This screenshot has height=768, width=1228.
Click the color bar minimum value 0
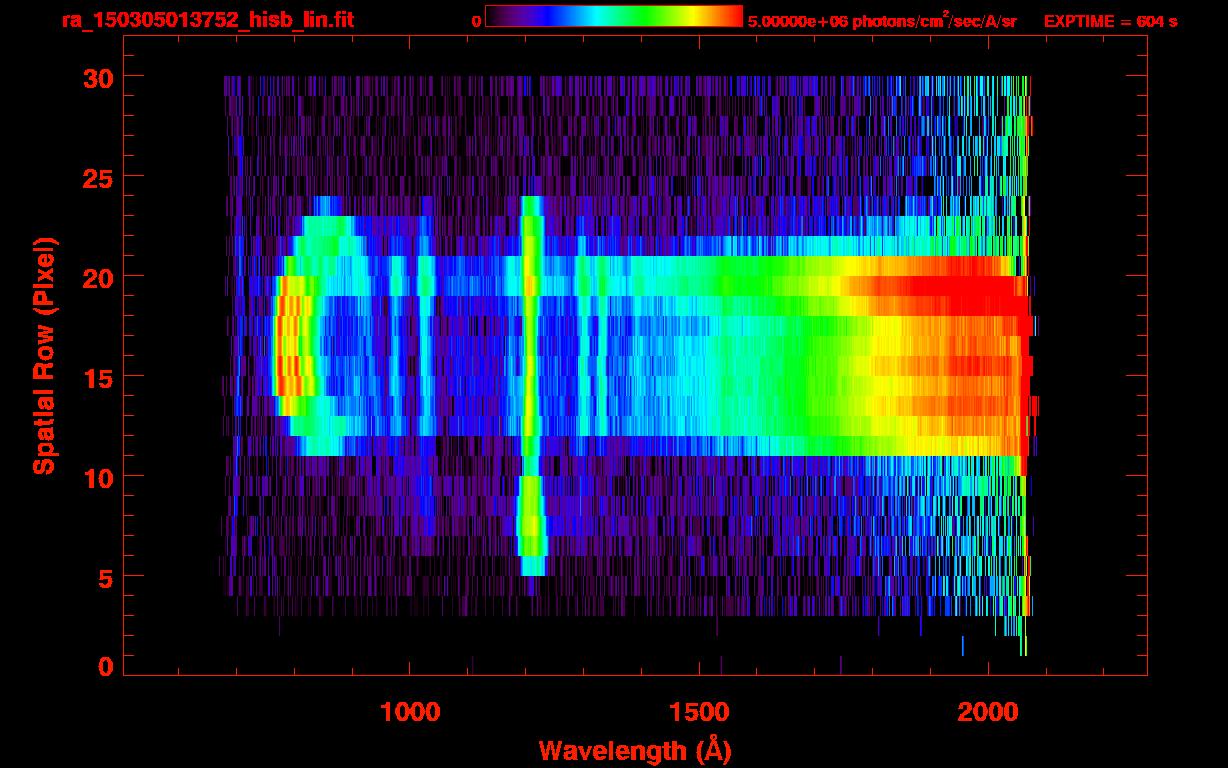(x=476, y=22)
